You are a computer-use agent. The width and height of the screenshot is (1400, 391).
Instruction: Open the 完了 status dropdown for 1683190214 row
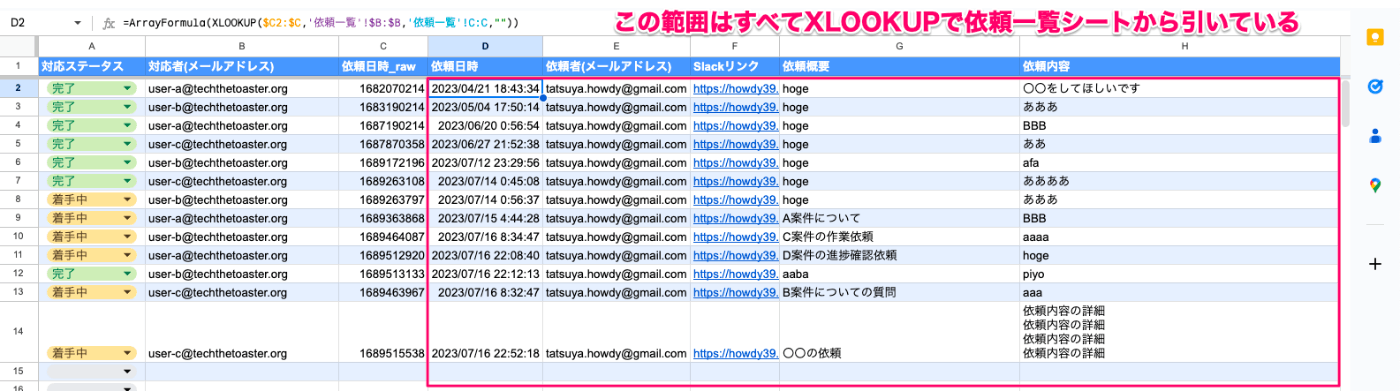click(x=127, y=107)
